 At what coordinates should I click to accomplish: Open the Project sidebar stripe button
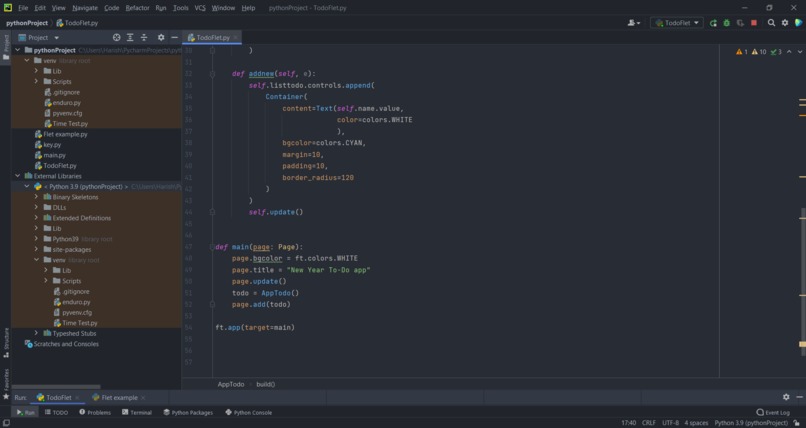(6, 48)
